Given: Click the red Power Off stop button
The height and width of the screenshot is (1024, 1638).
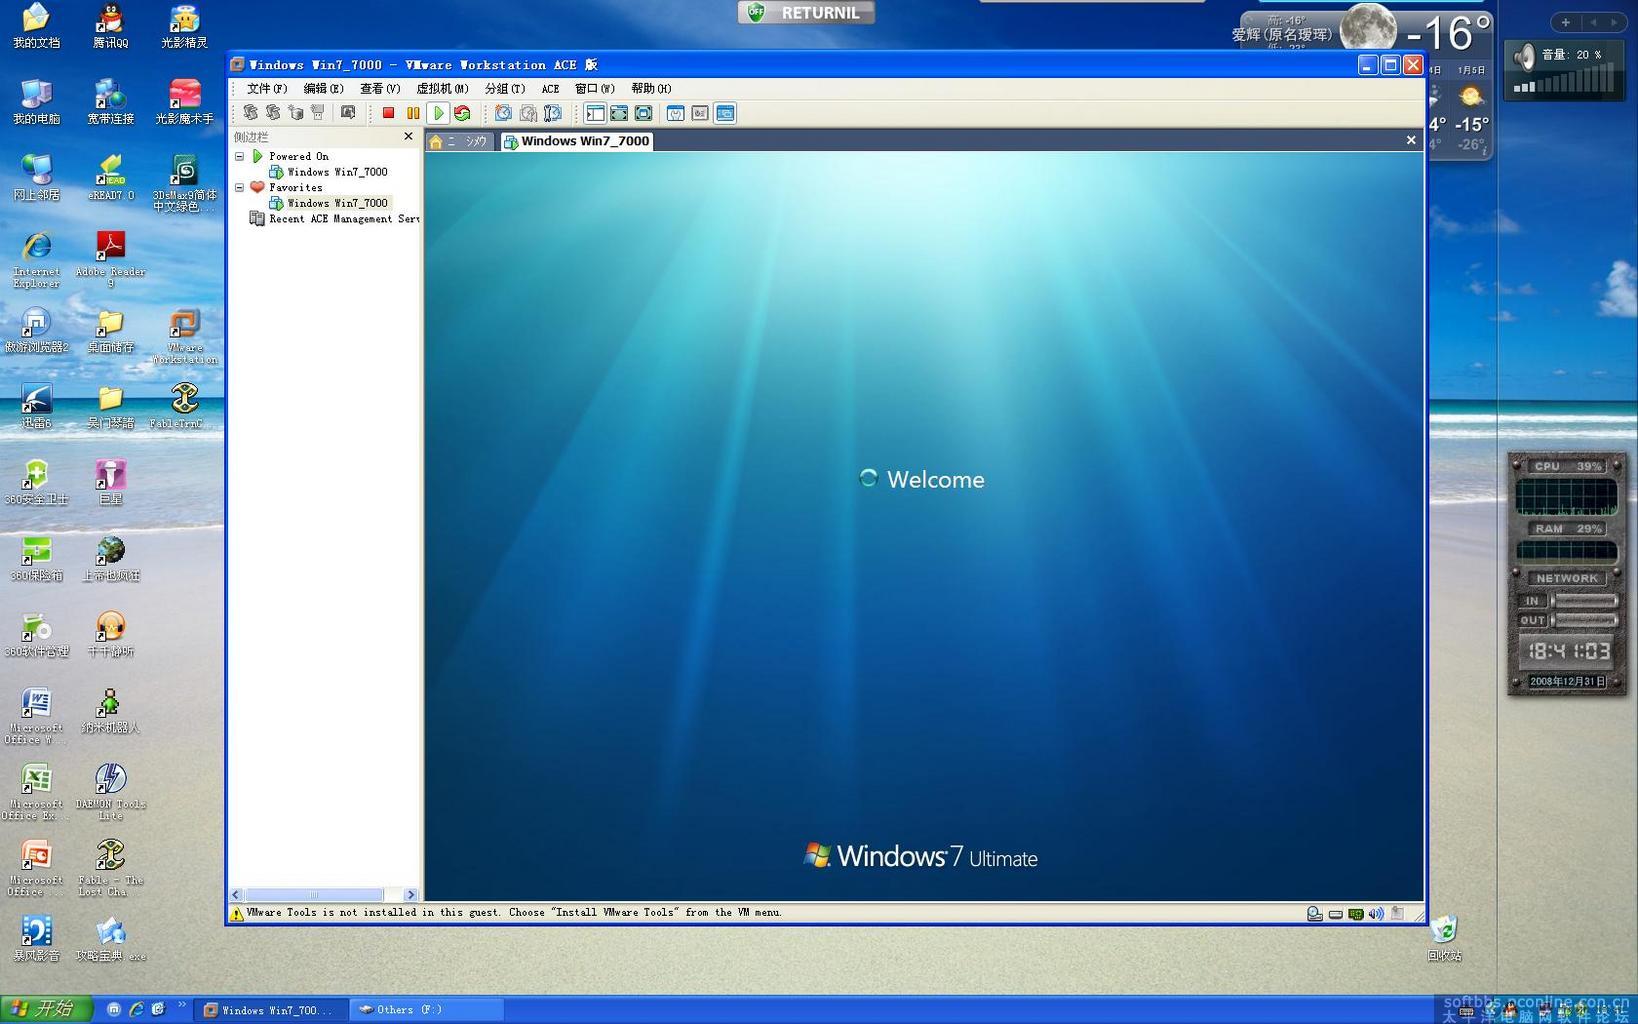Looking at the screenshot, I should coord(388,113).
